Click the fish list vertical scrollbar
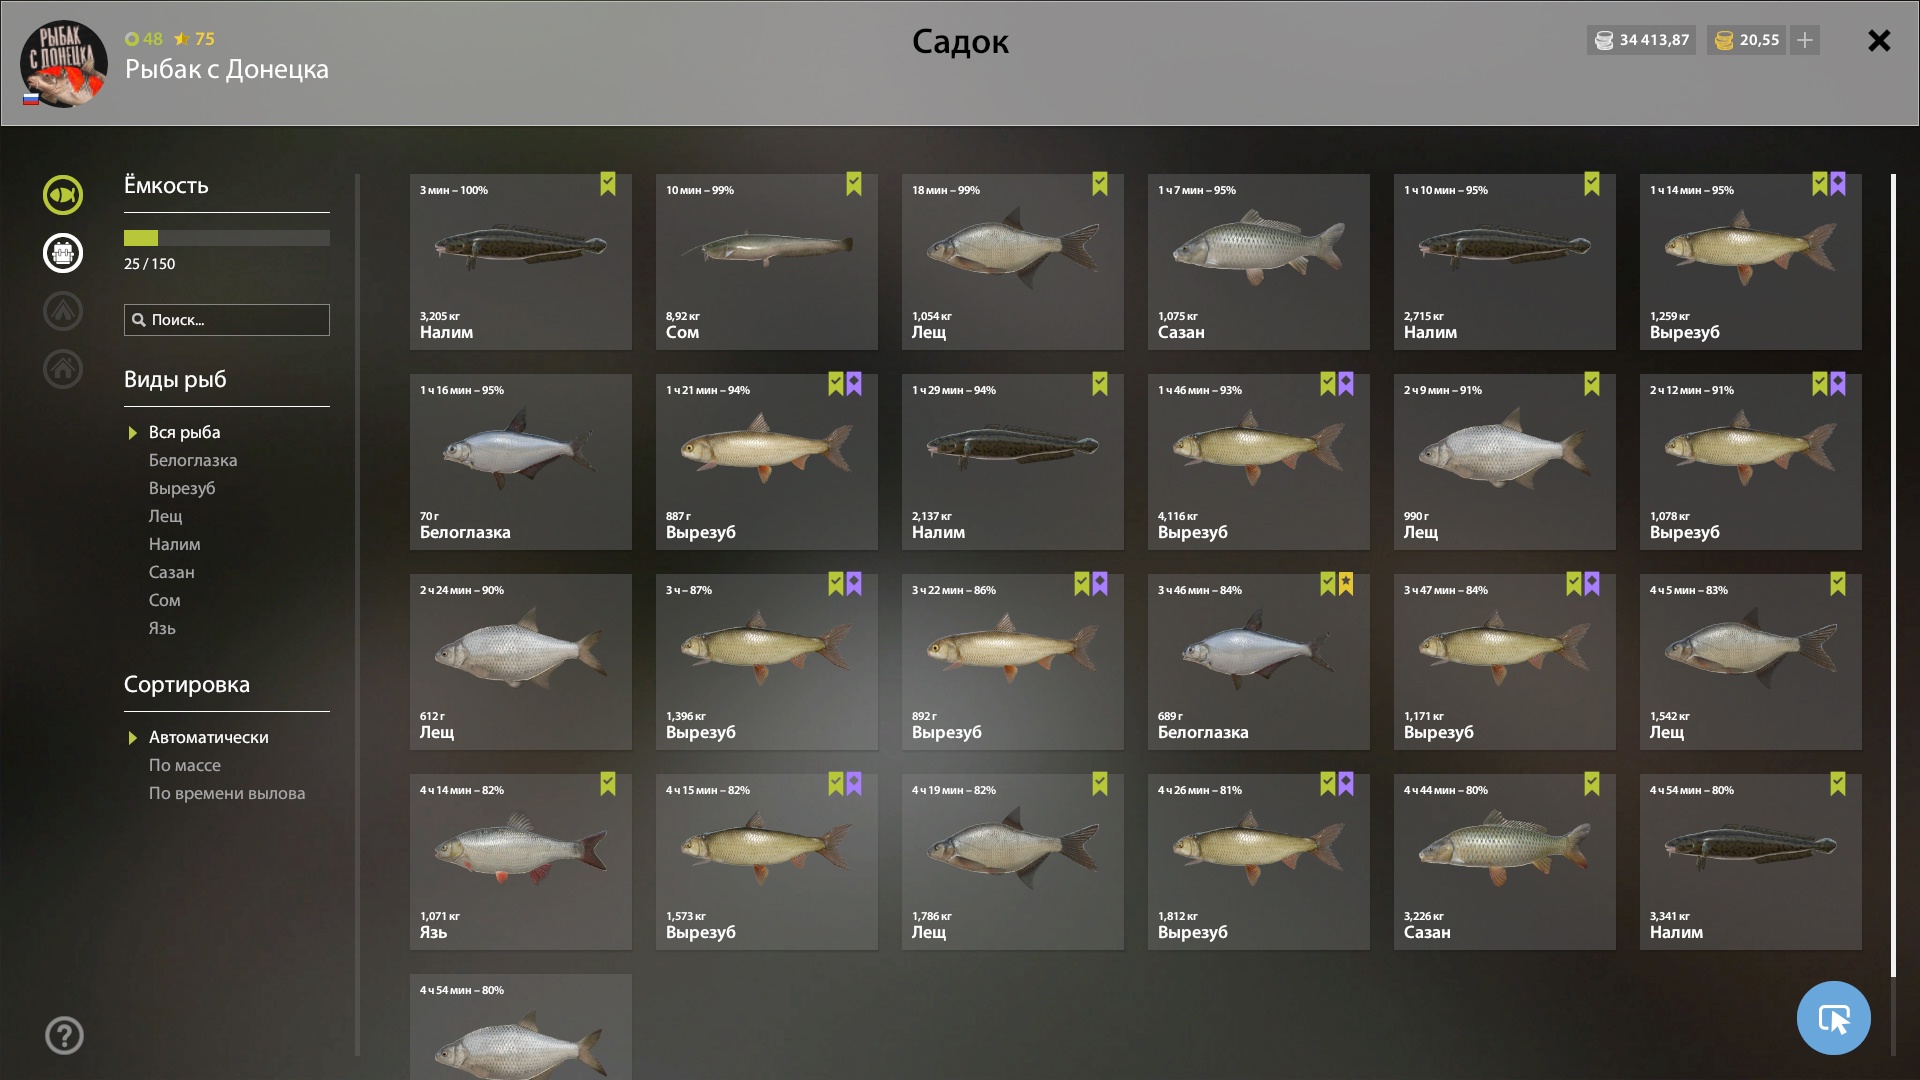This screenshot has height=1080, width=1920. 1893,575
